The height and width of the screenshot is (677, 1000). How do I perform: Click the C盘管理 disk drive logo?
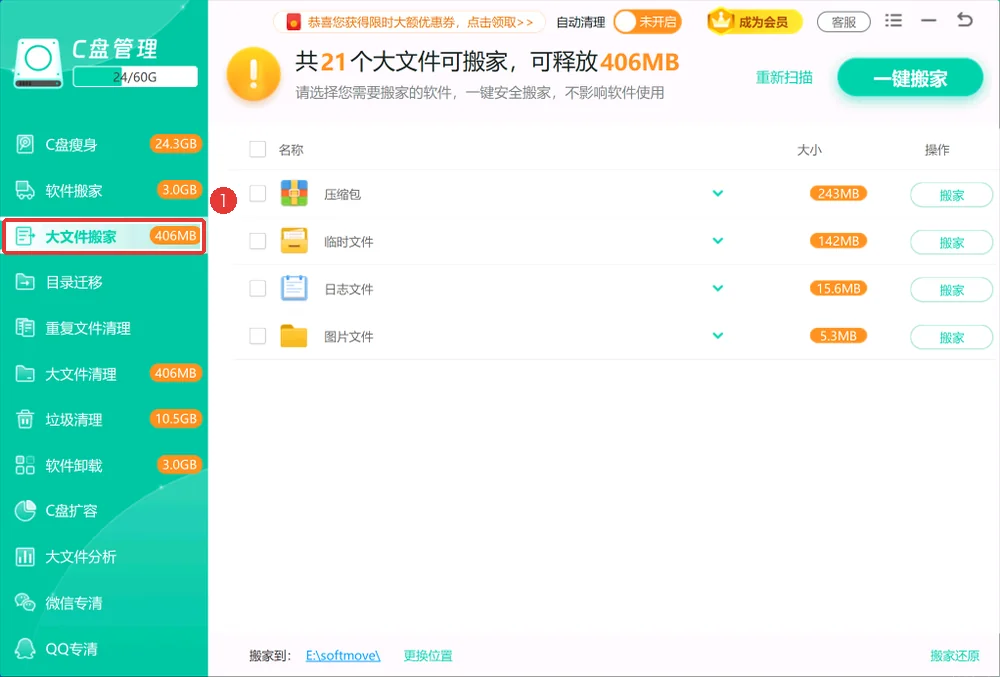point(38,62)
